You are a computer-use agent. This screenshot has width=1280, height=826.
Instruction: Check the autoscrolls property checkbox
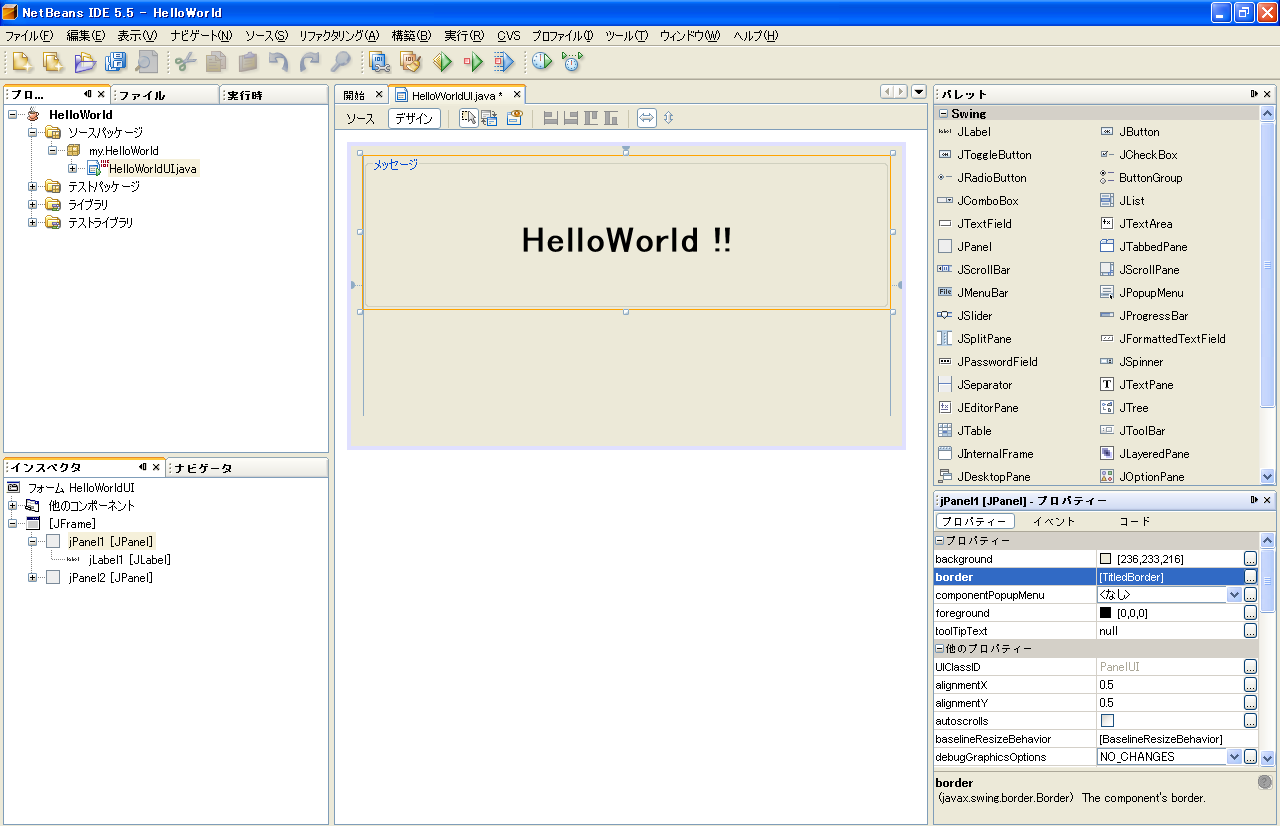(1107, 721)
